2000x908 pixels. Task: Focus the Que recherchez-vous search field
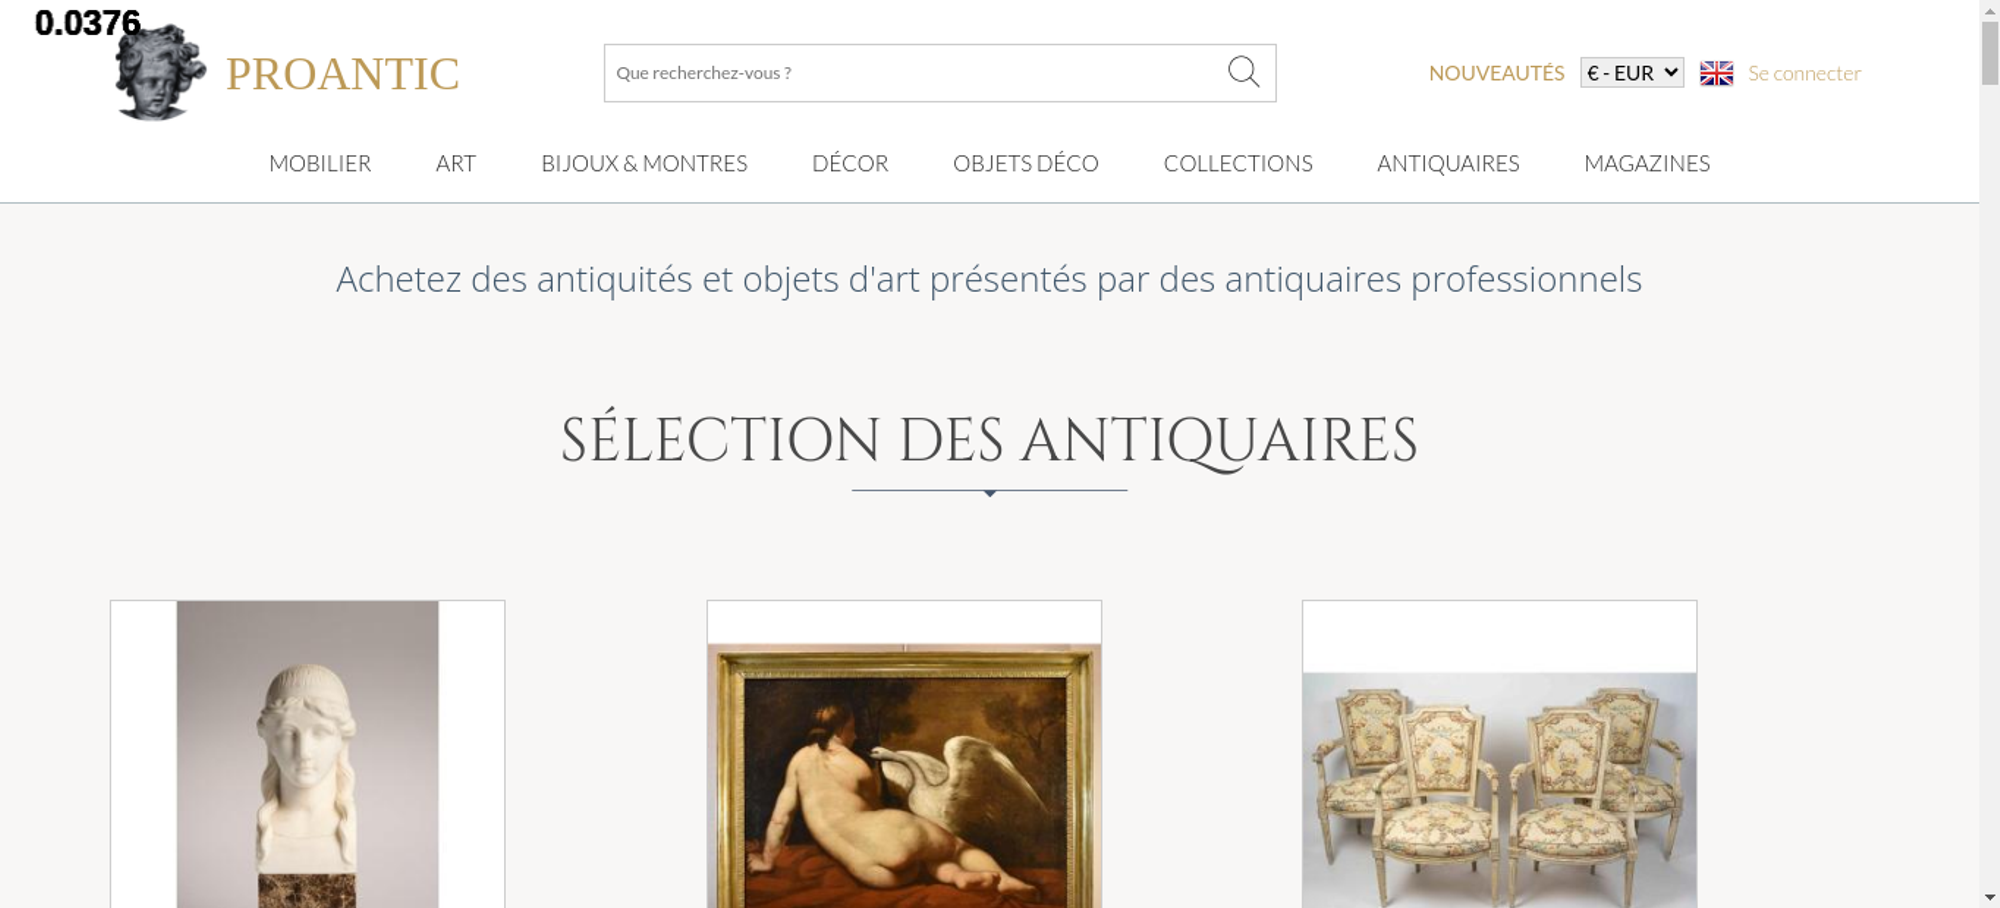(915, 73)
